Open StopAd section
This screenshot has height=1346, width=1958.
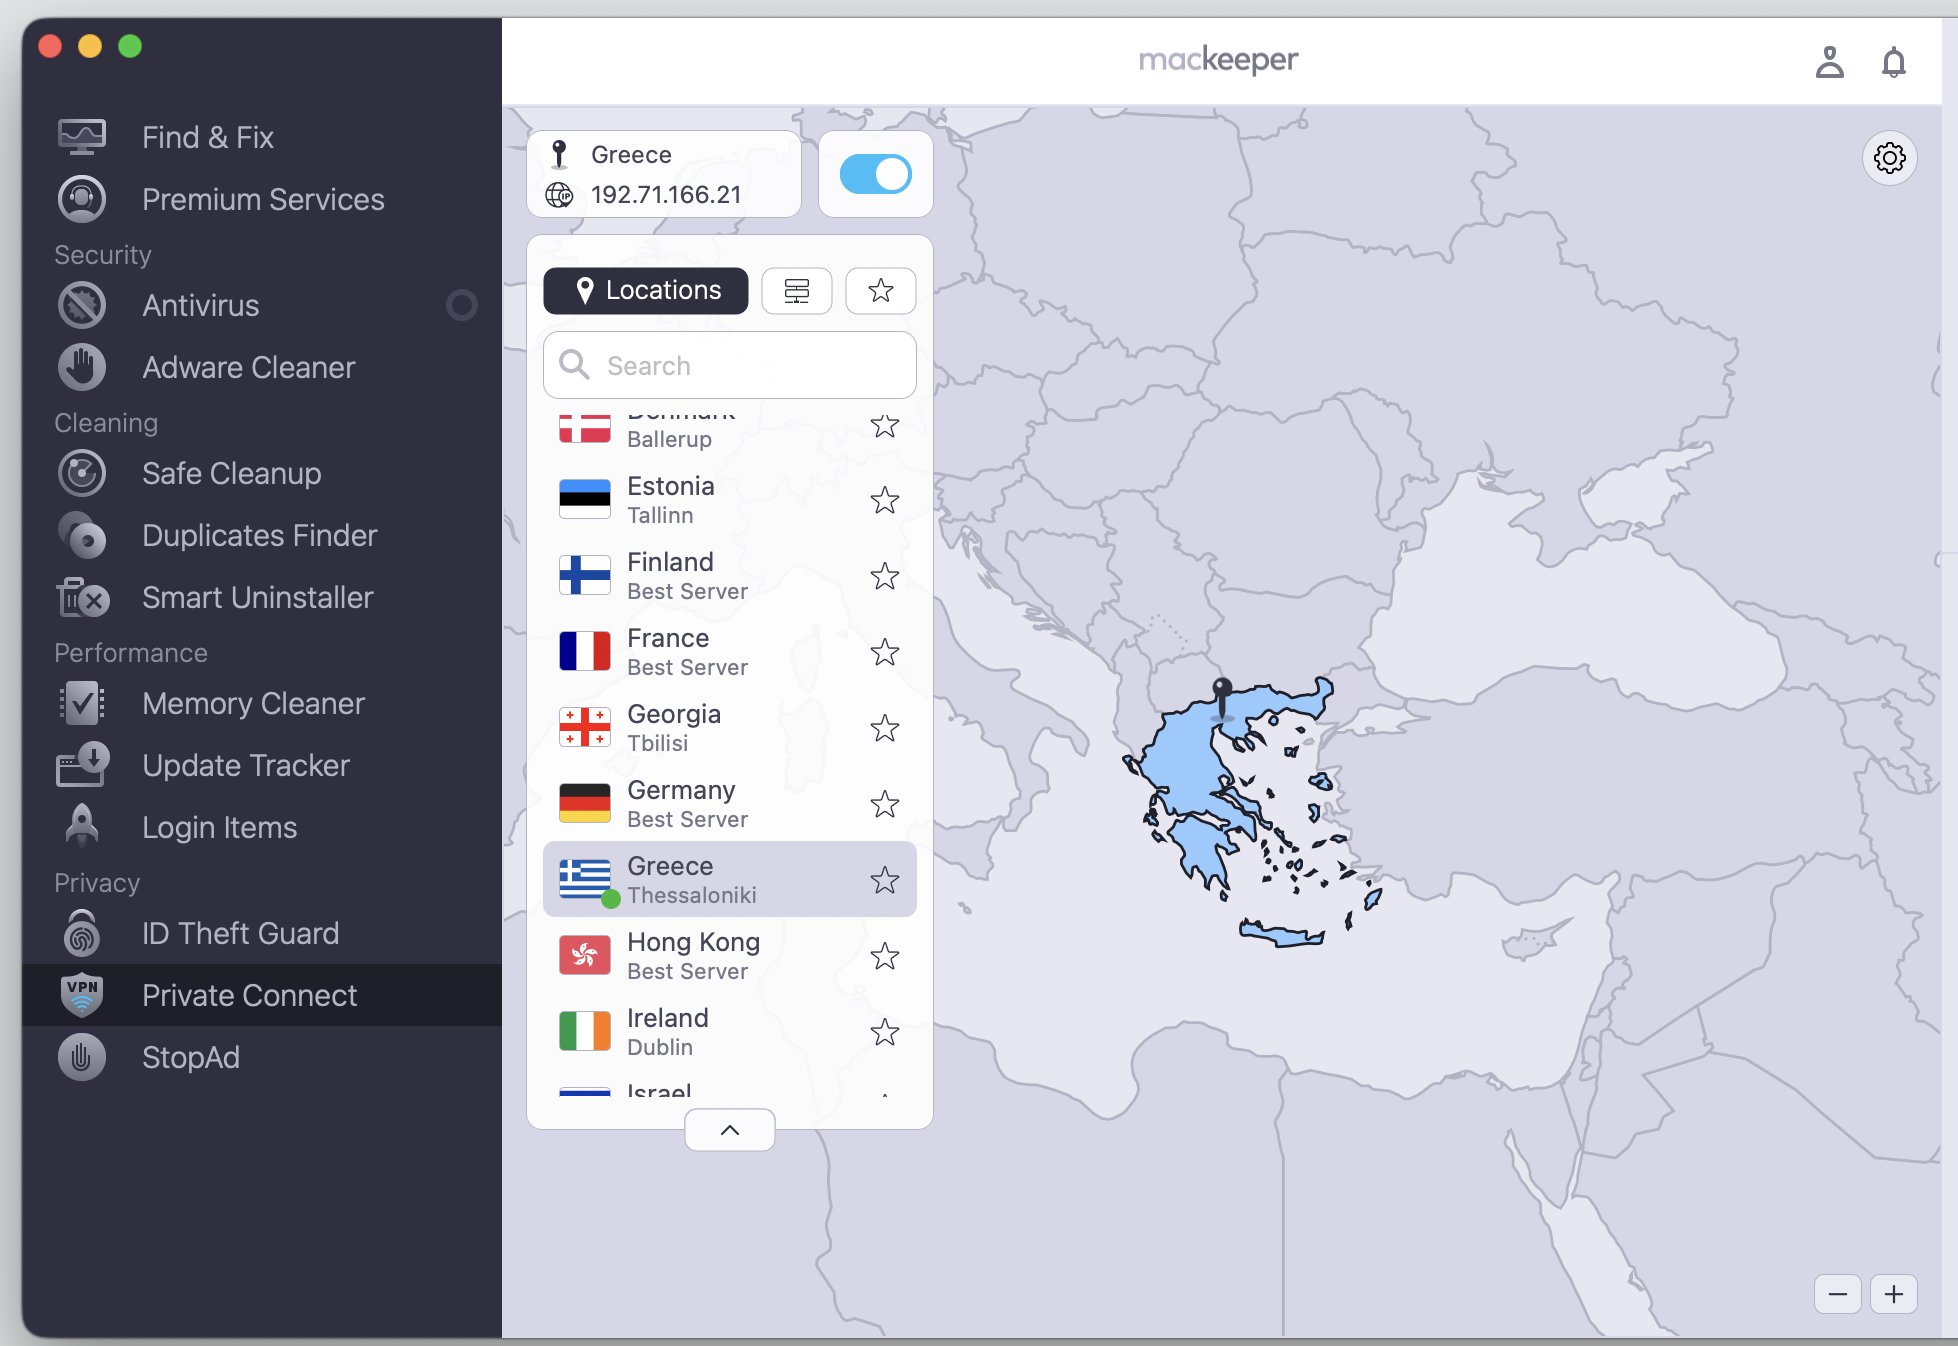[262, 1057]
